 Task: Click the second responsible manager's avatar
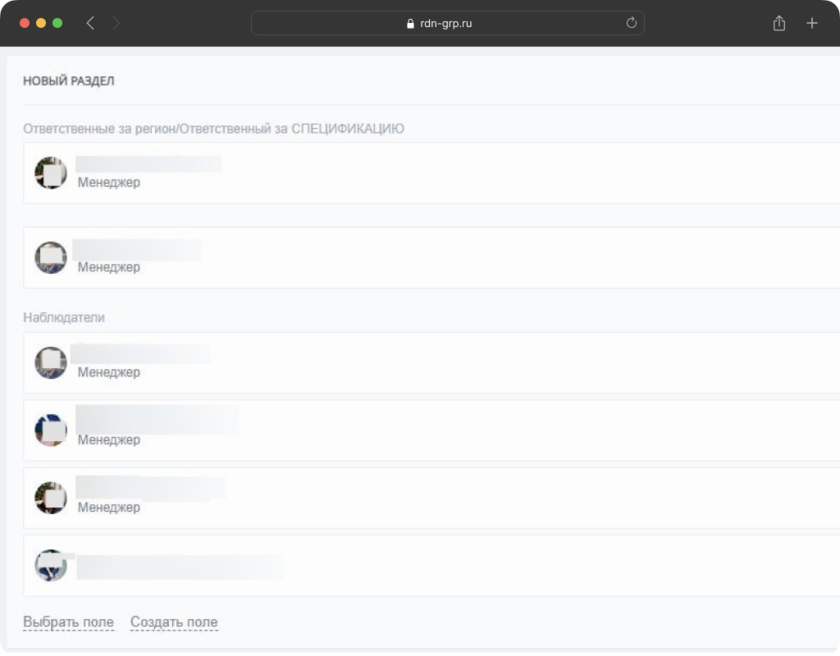(x=51, y=257)
